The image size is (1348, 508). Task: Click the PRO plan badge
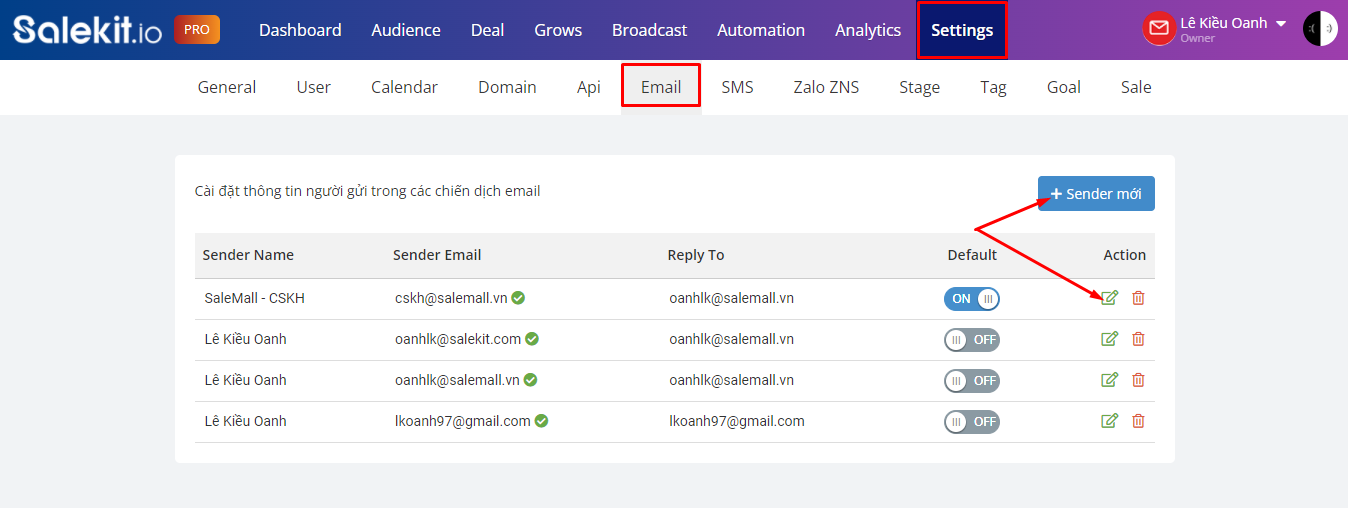point(197,30)
